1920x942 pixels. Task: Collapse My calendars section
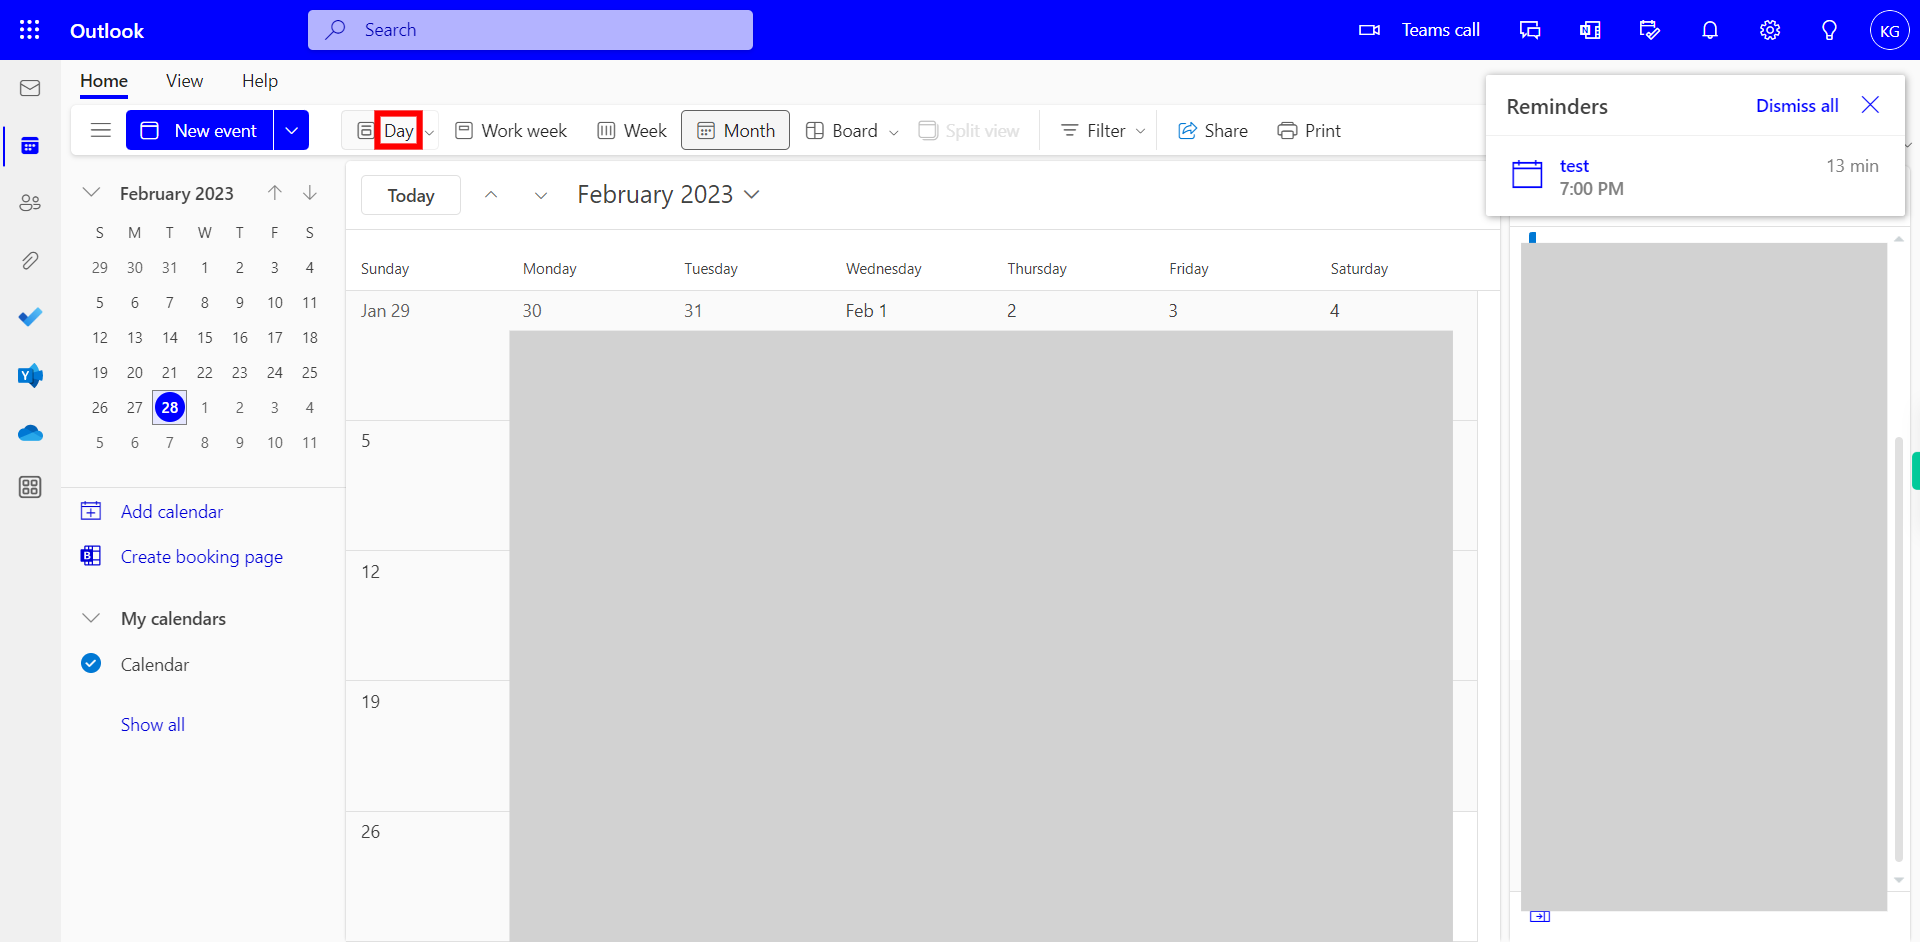(x=91, y=618)
